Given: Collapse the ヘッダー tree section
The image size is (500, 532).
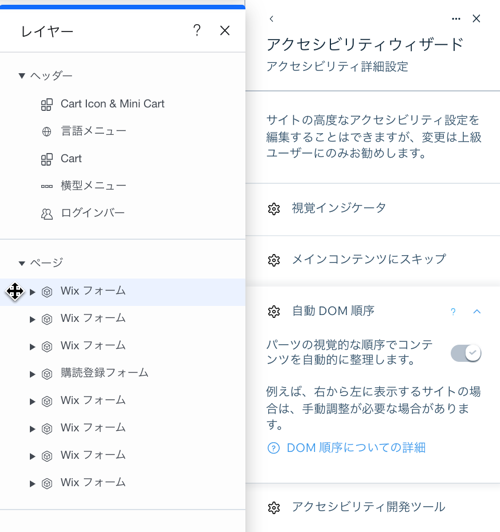Looking at the screenshot, I should [22, 75].
